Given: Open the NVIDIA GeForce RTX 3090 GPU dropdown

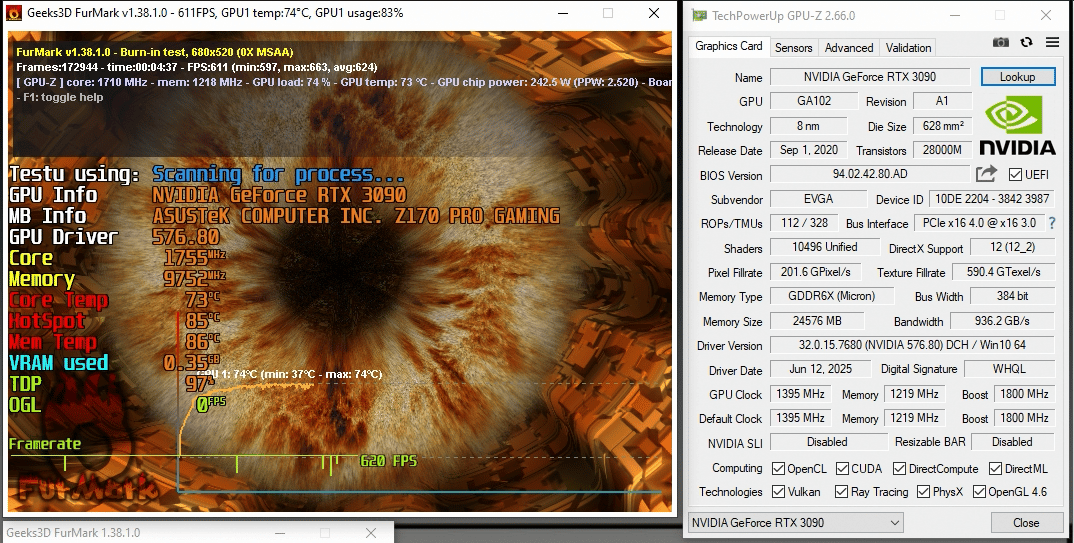Looking at the screenshot, I should coord(795,522).
